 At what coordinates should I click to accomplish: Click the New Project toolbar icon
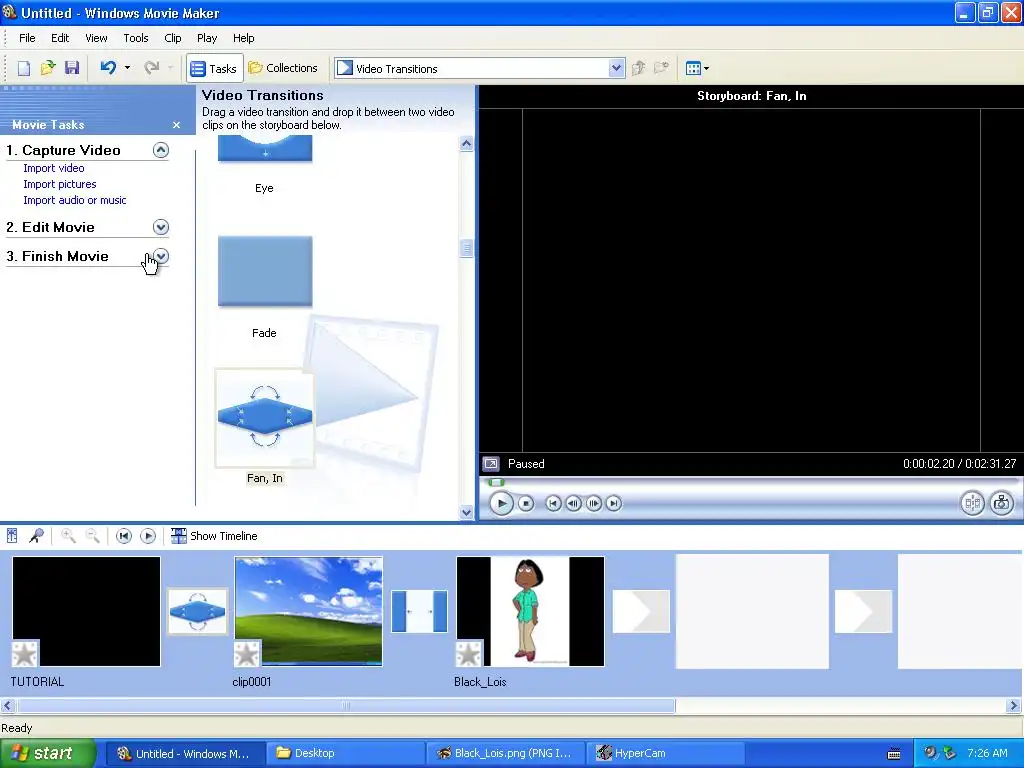tap(24, 68)
